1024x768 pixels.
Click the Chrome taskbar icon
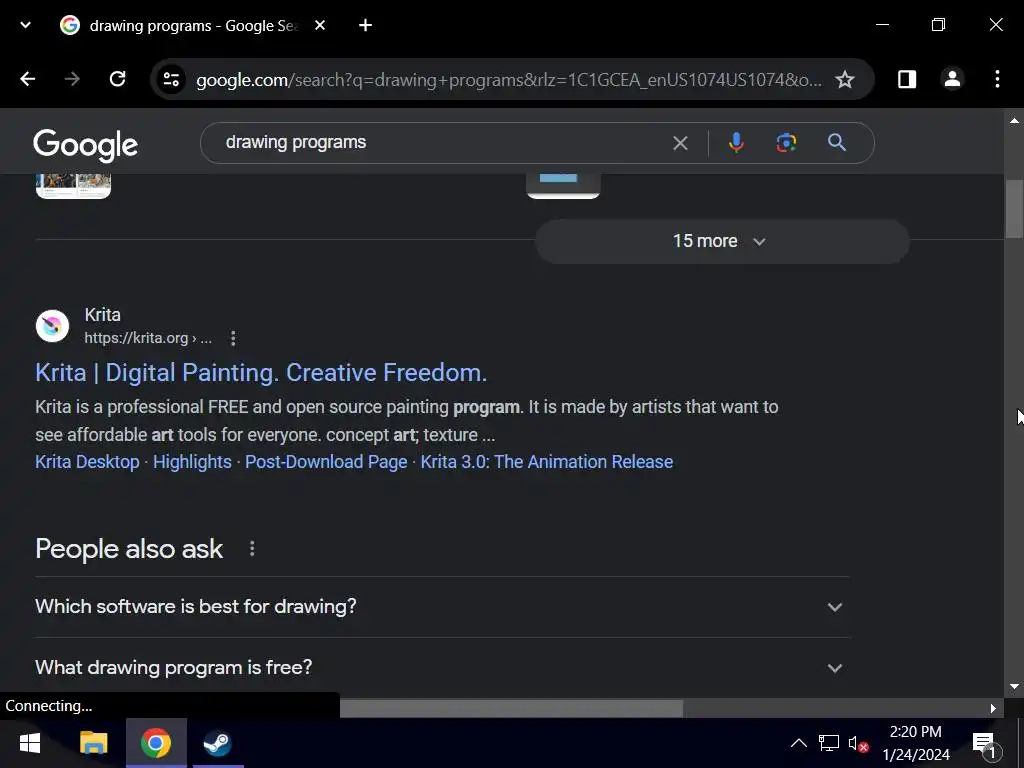tap(156, 743)
